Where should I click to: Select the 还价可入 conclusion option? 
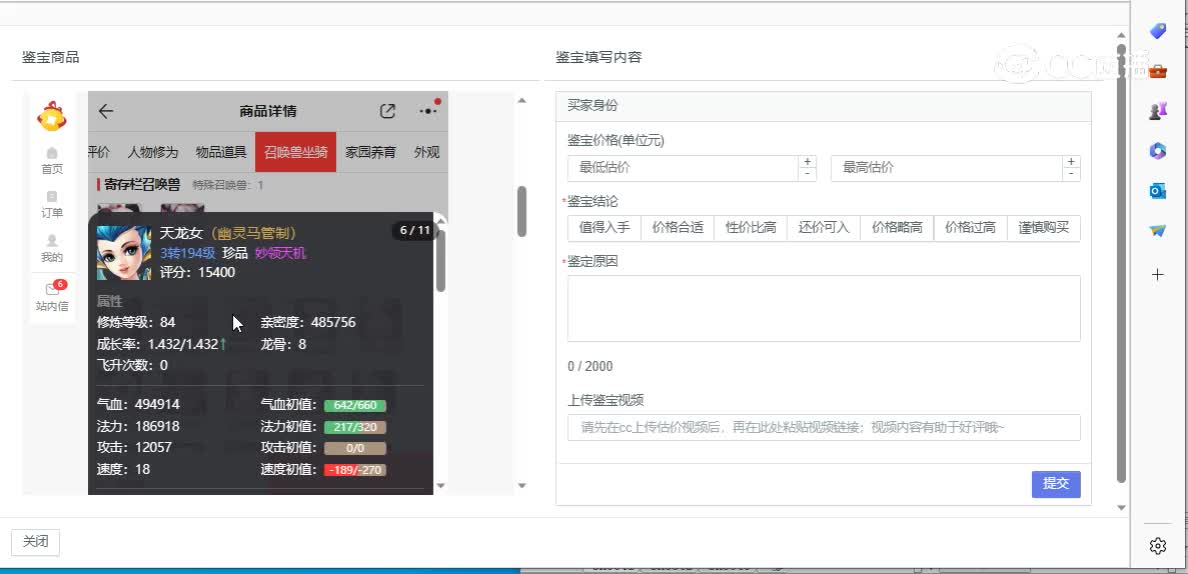coord(824,228)
